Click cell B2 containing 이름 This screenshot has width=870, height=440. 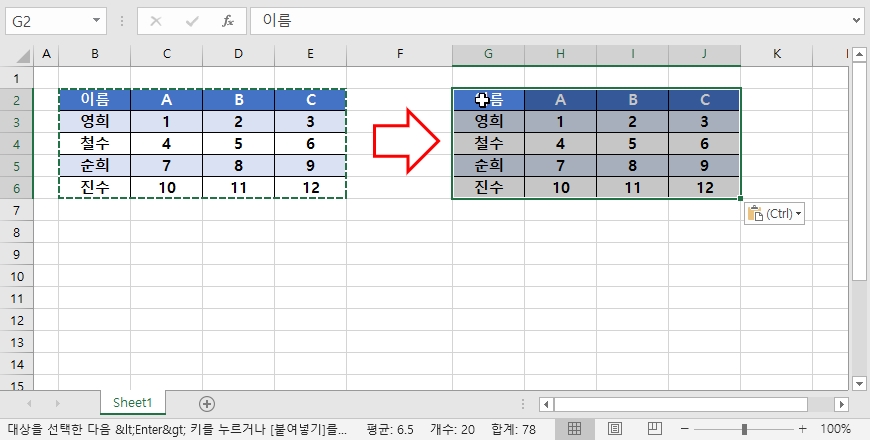click(95, 100)
